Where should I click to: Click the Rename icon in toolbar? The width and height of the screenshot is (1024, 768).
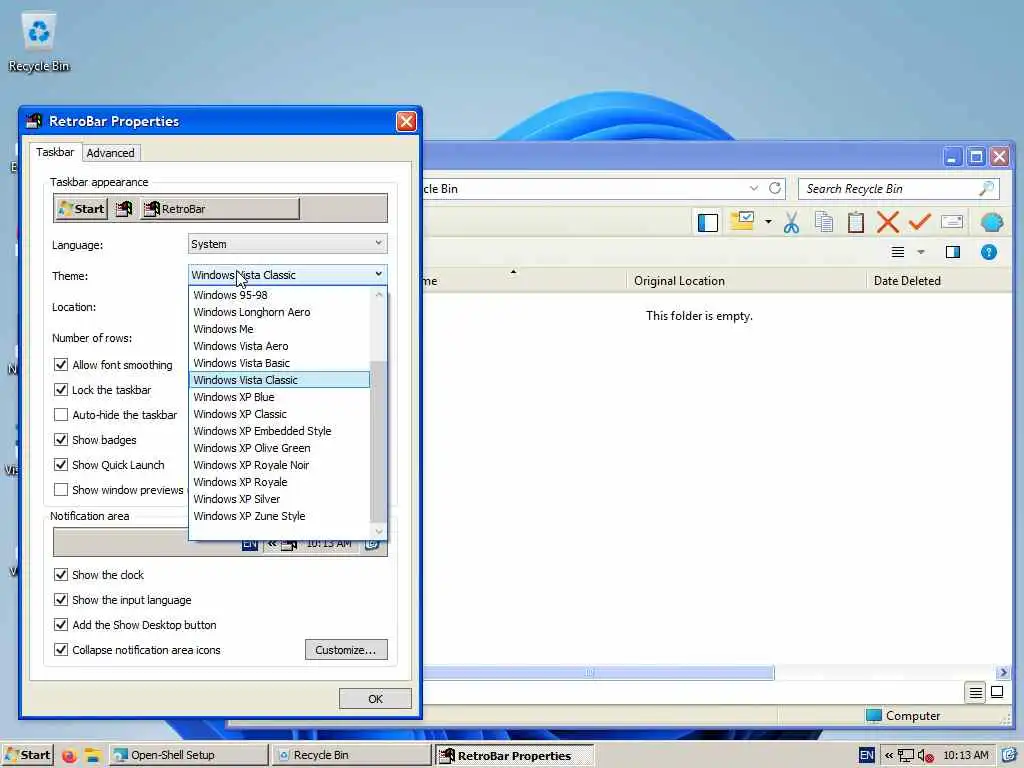pyautogui.click(x=952, y=222)
